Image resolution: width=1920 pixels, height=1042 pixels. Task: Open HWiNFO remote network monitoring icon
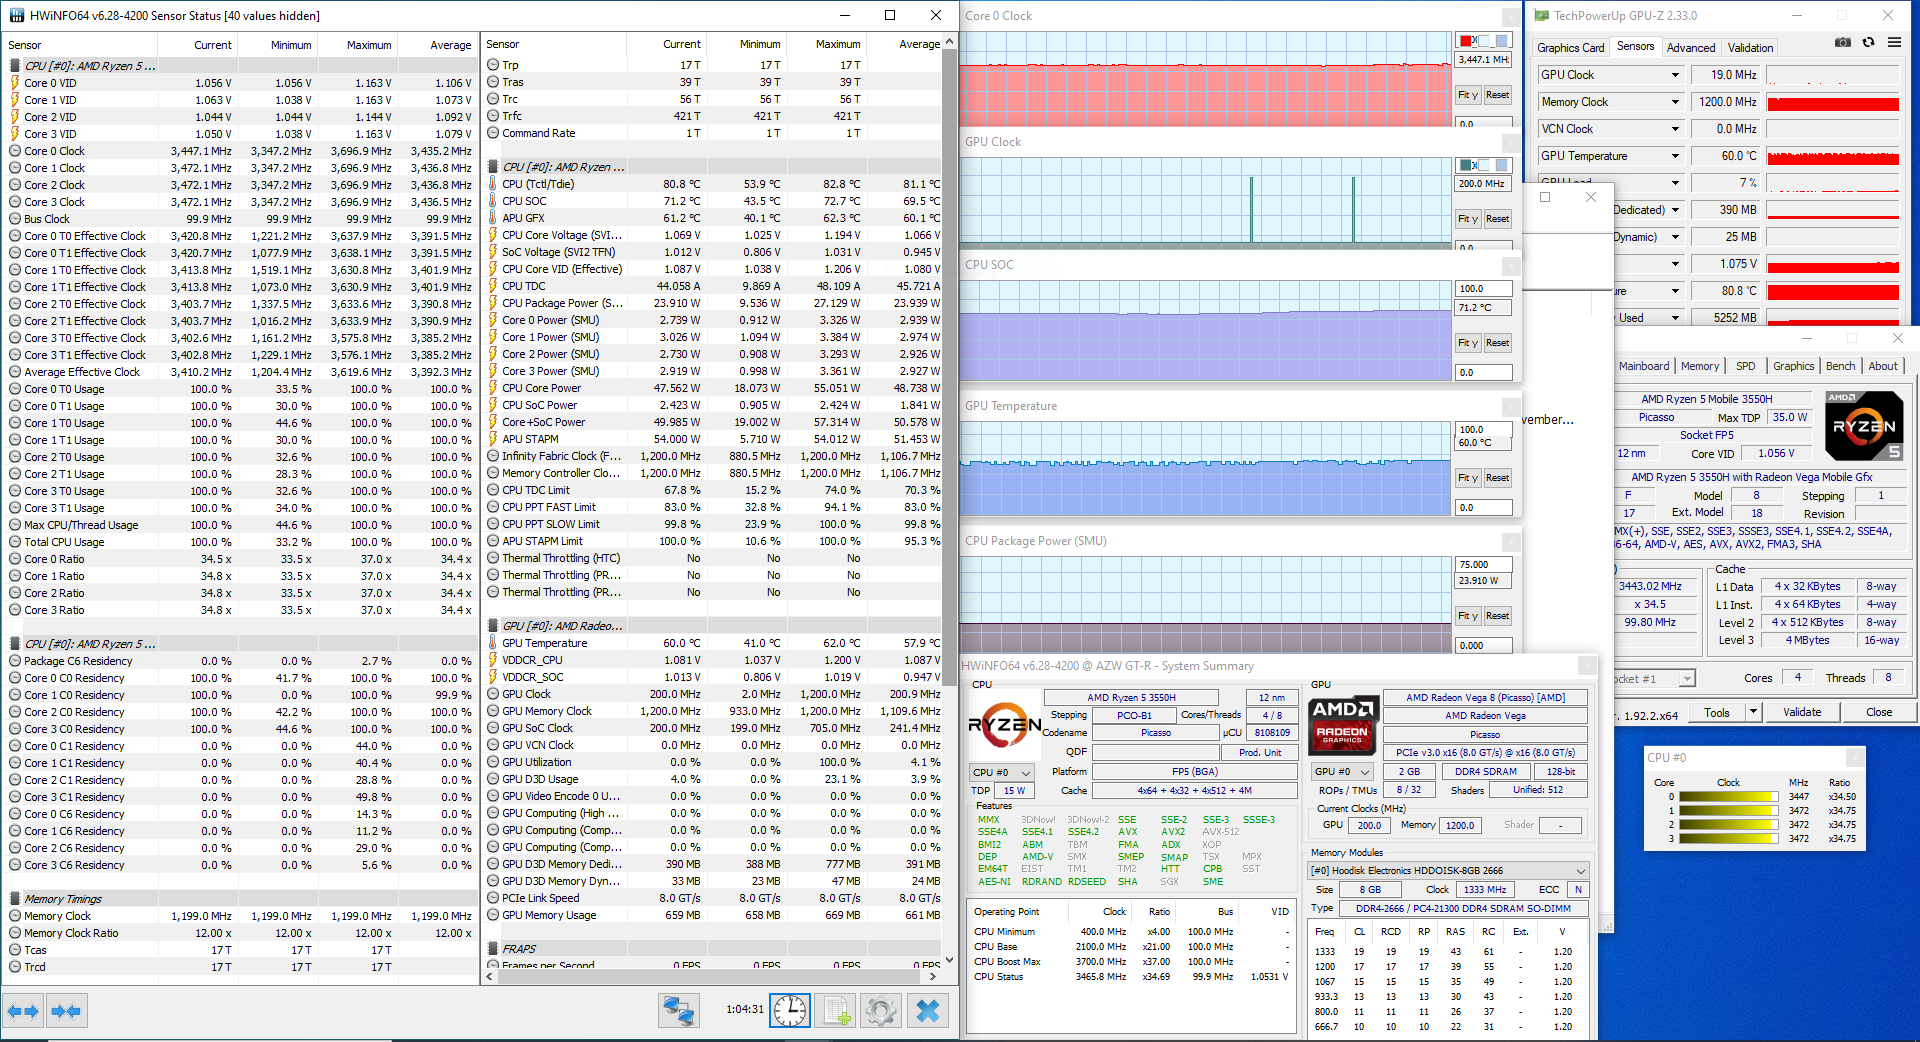pyautogui.click(x=679, y=1011)
